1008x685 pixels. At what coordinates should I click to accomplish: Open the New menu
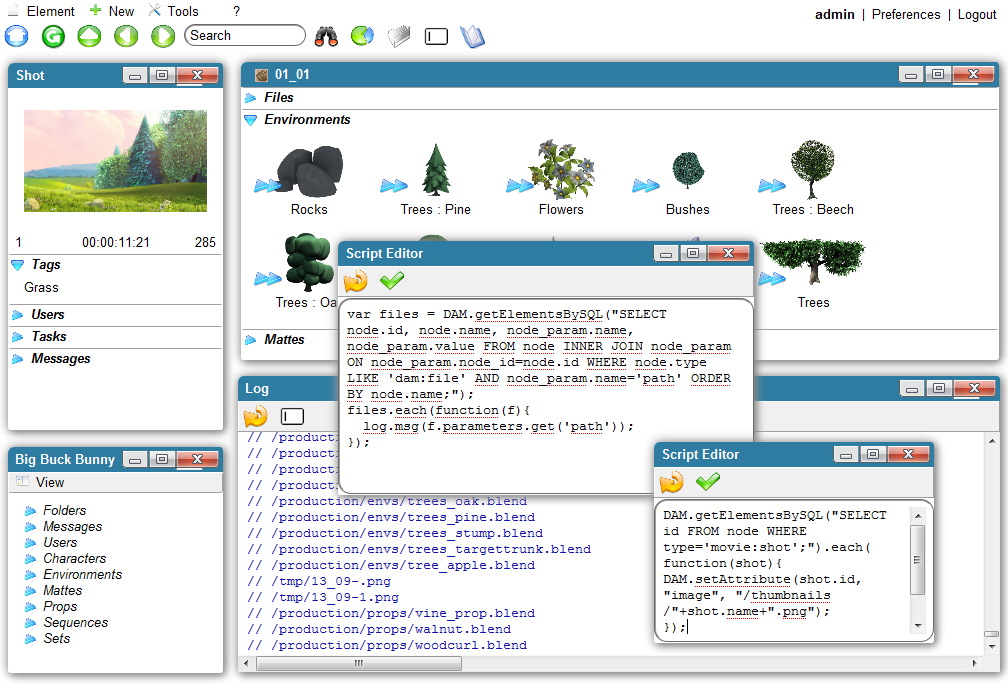tap(120, 11)
